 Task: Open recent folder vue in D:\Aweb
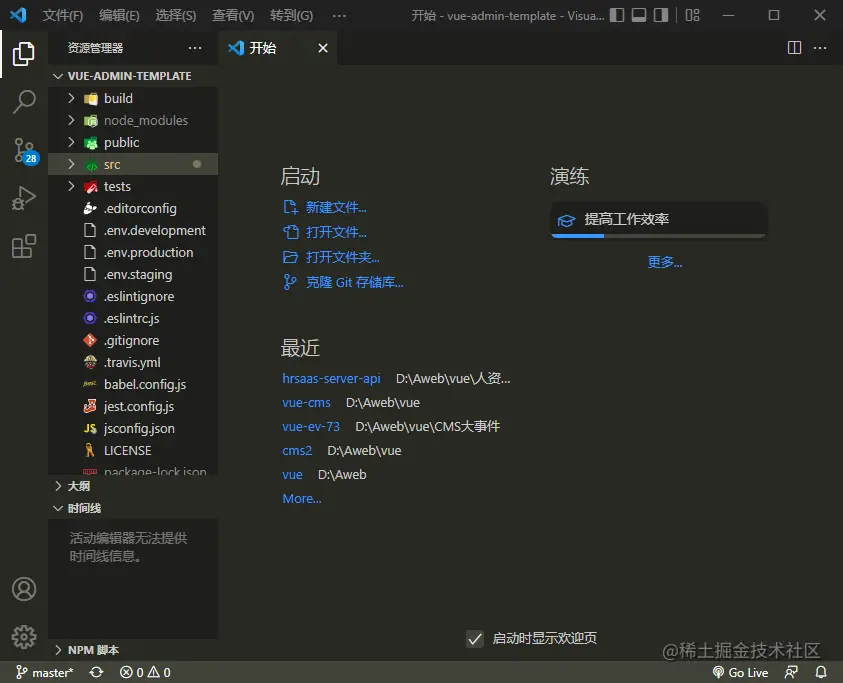click(292, 474)
